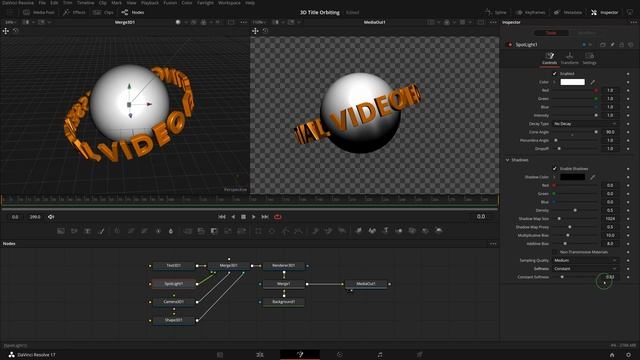640x360 pixels.
Task: Open the Fusion menu
Action: [x=170, y=2]
